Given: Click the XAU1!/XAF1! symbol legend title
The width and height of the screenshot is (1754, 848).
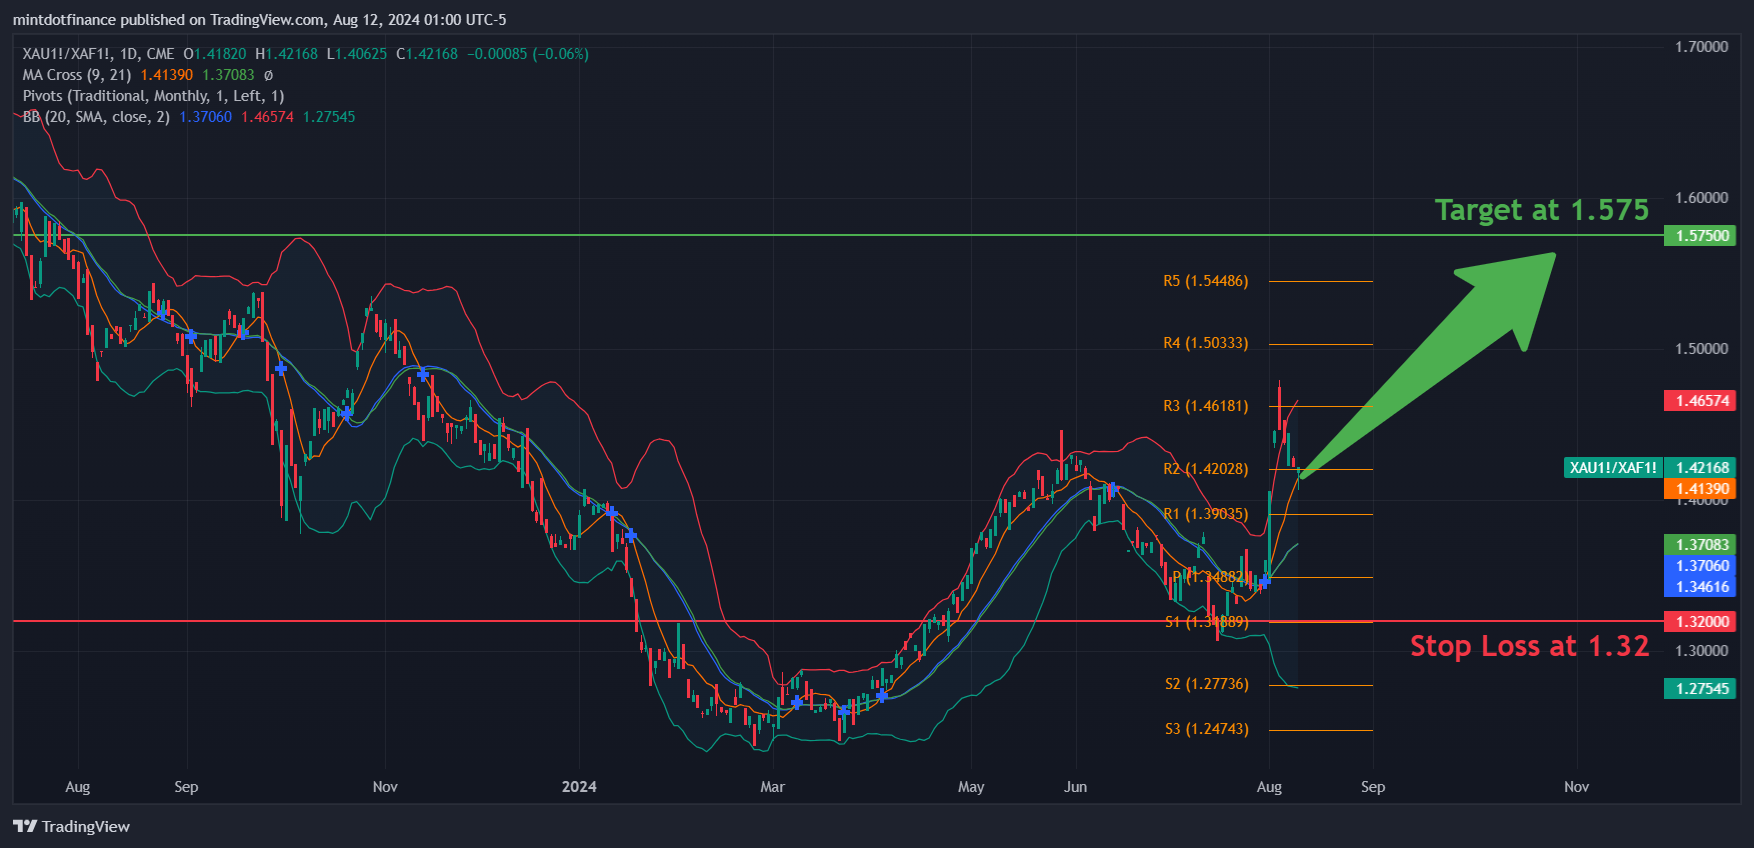Looking at the screenshot, I should (x=98, y=54).
